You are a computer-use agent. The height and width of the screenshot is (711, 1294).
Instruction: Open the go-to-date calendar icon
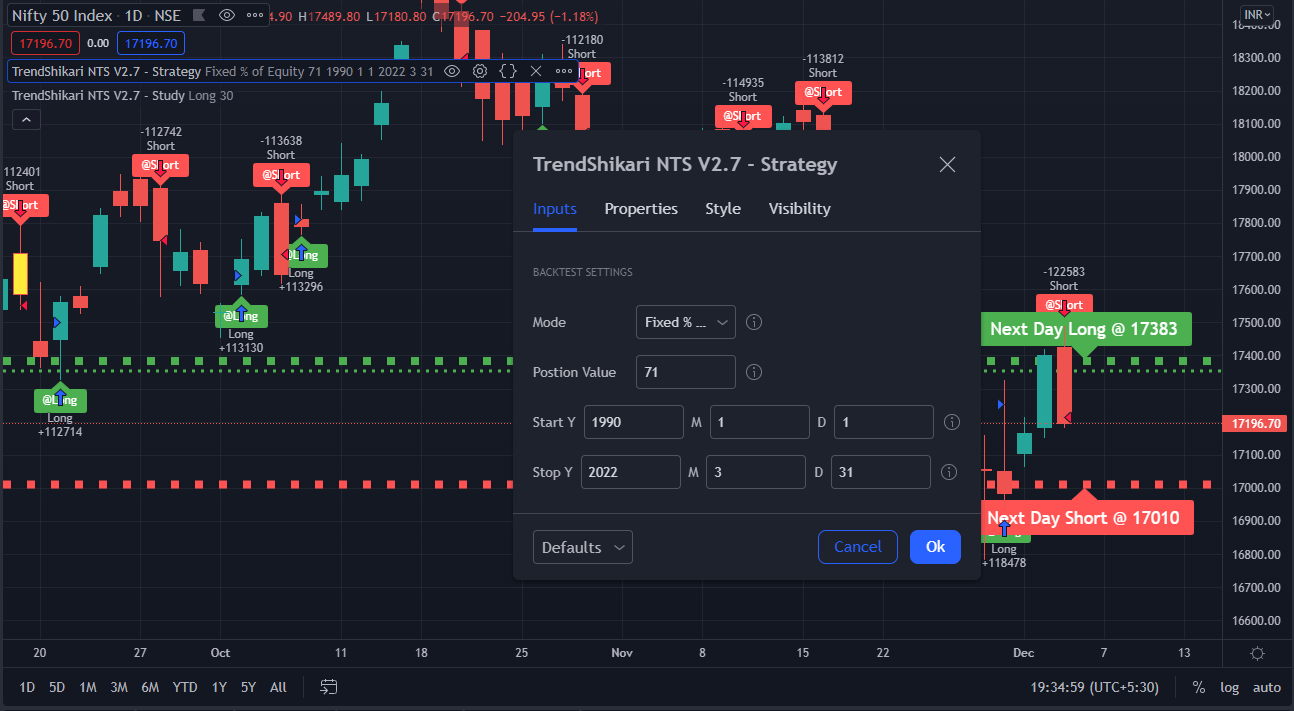point(329,687)
